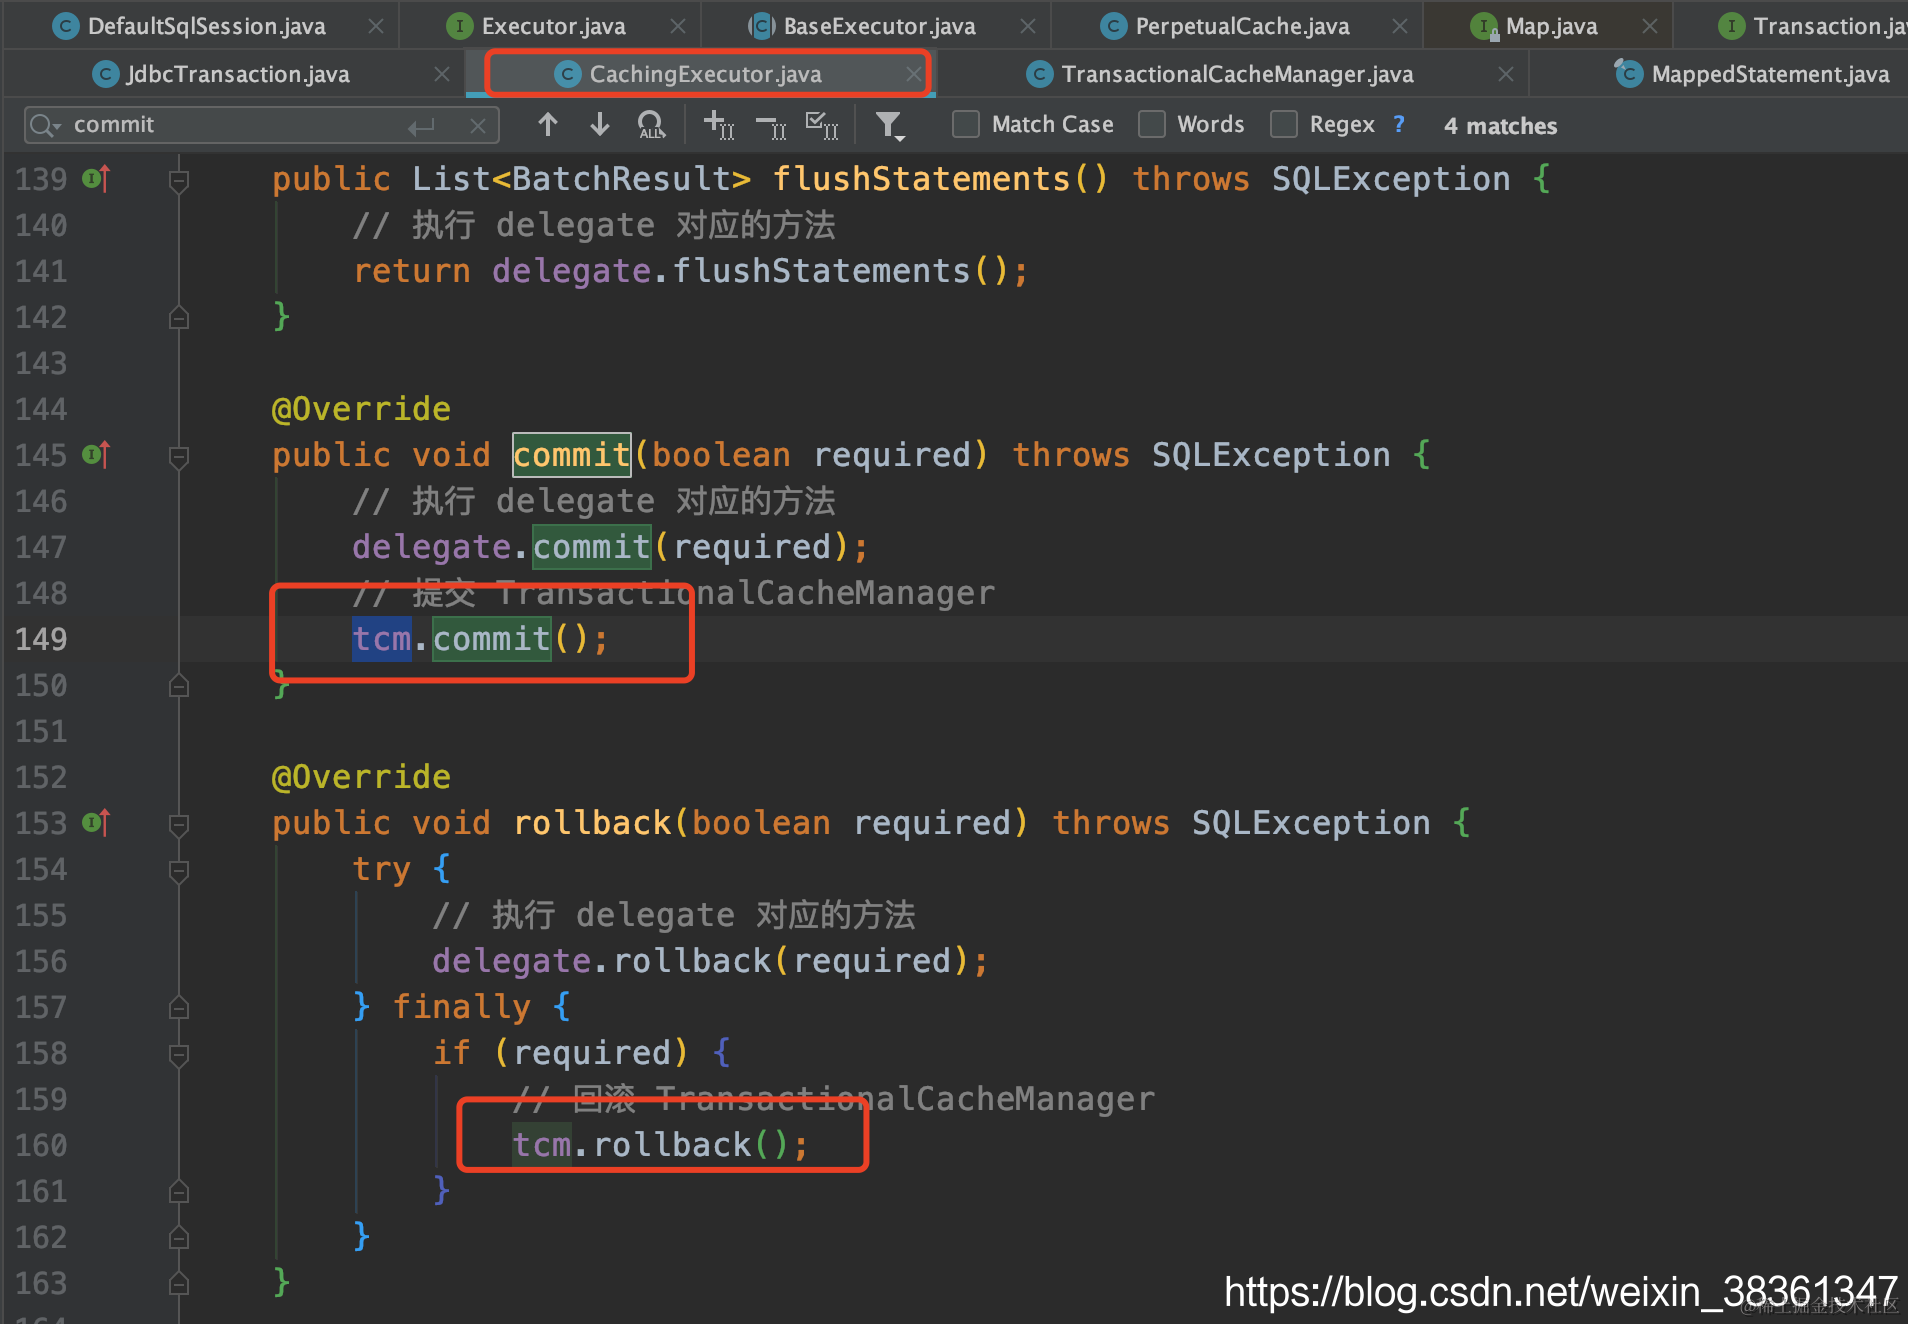
Task: Click Unselect Occurrence icon in search bar
Action: tap(771, 125)
